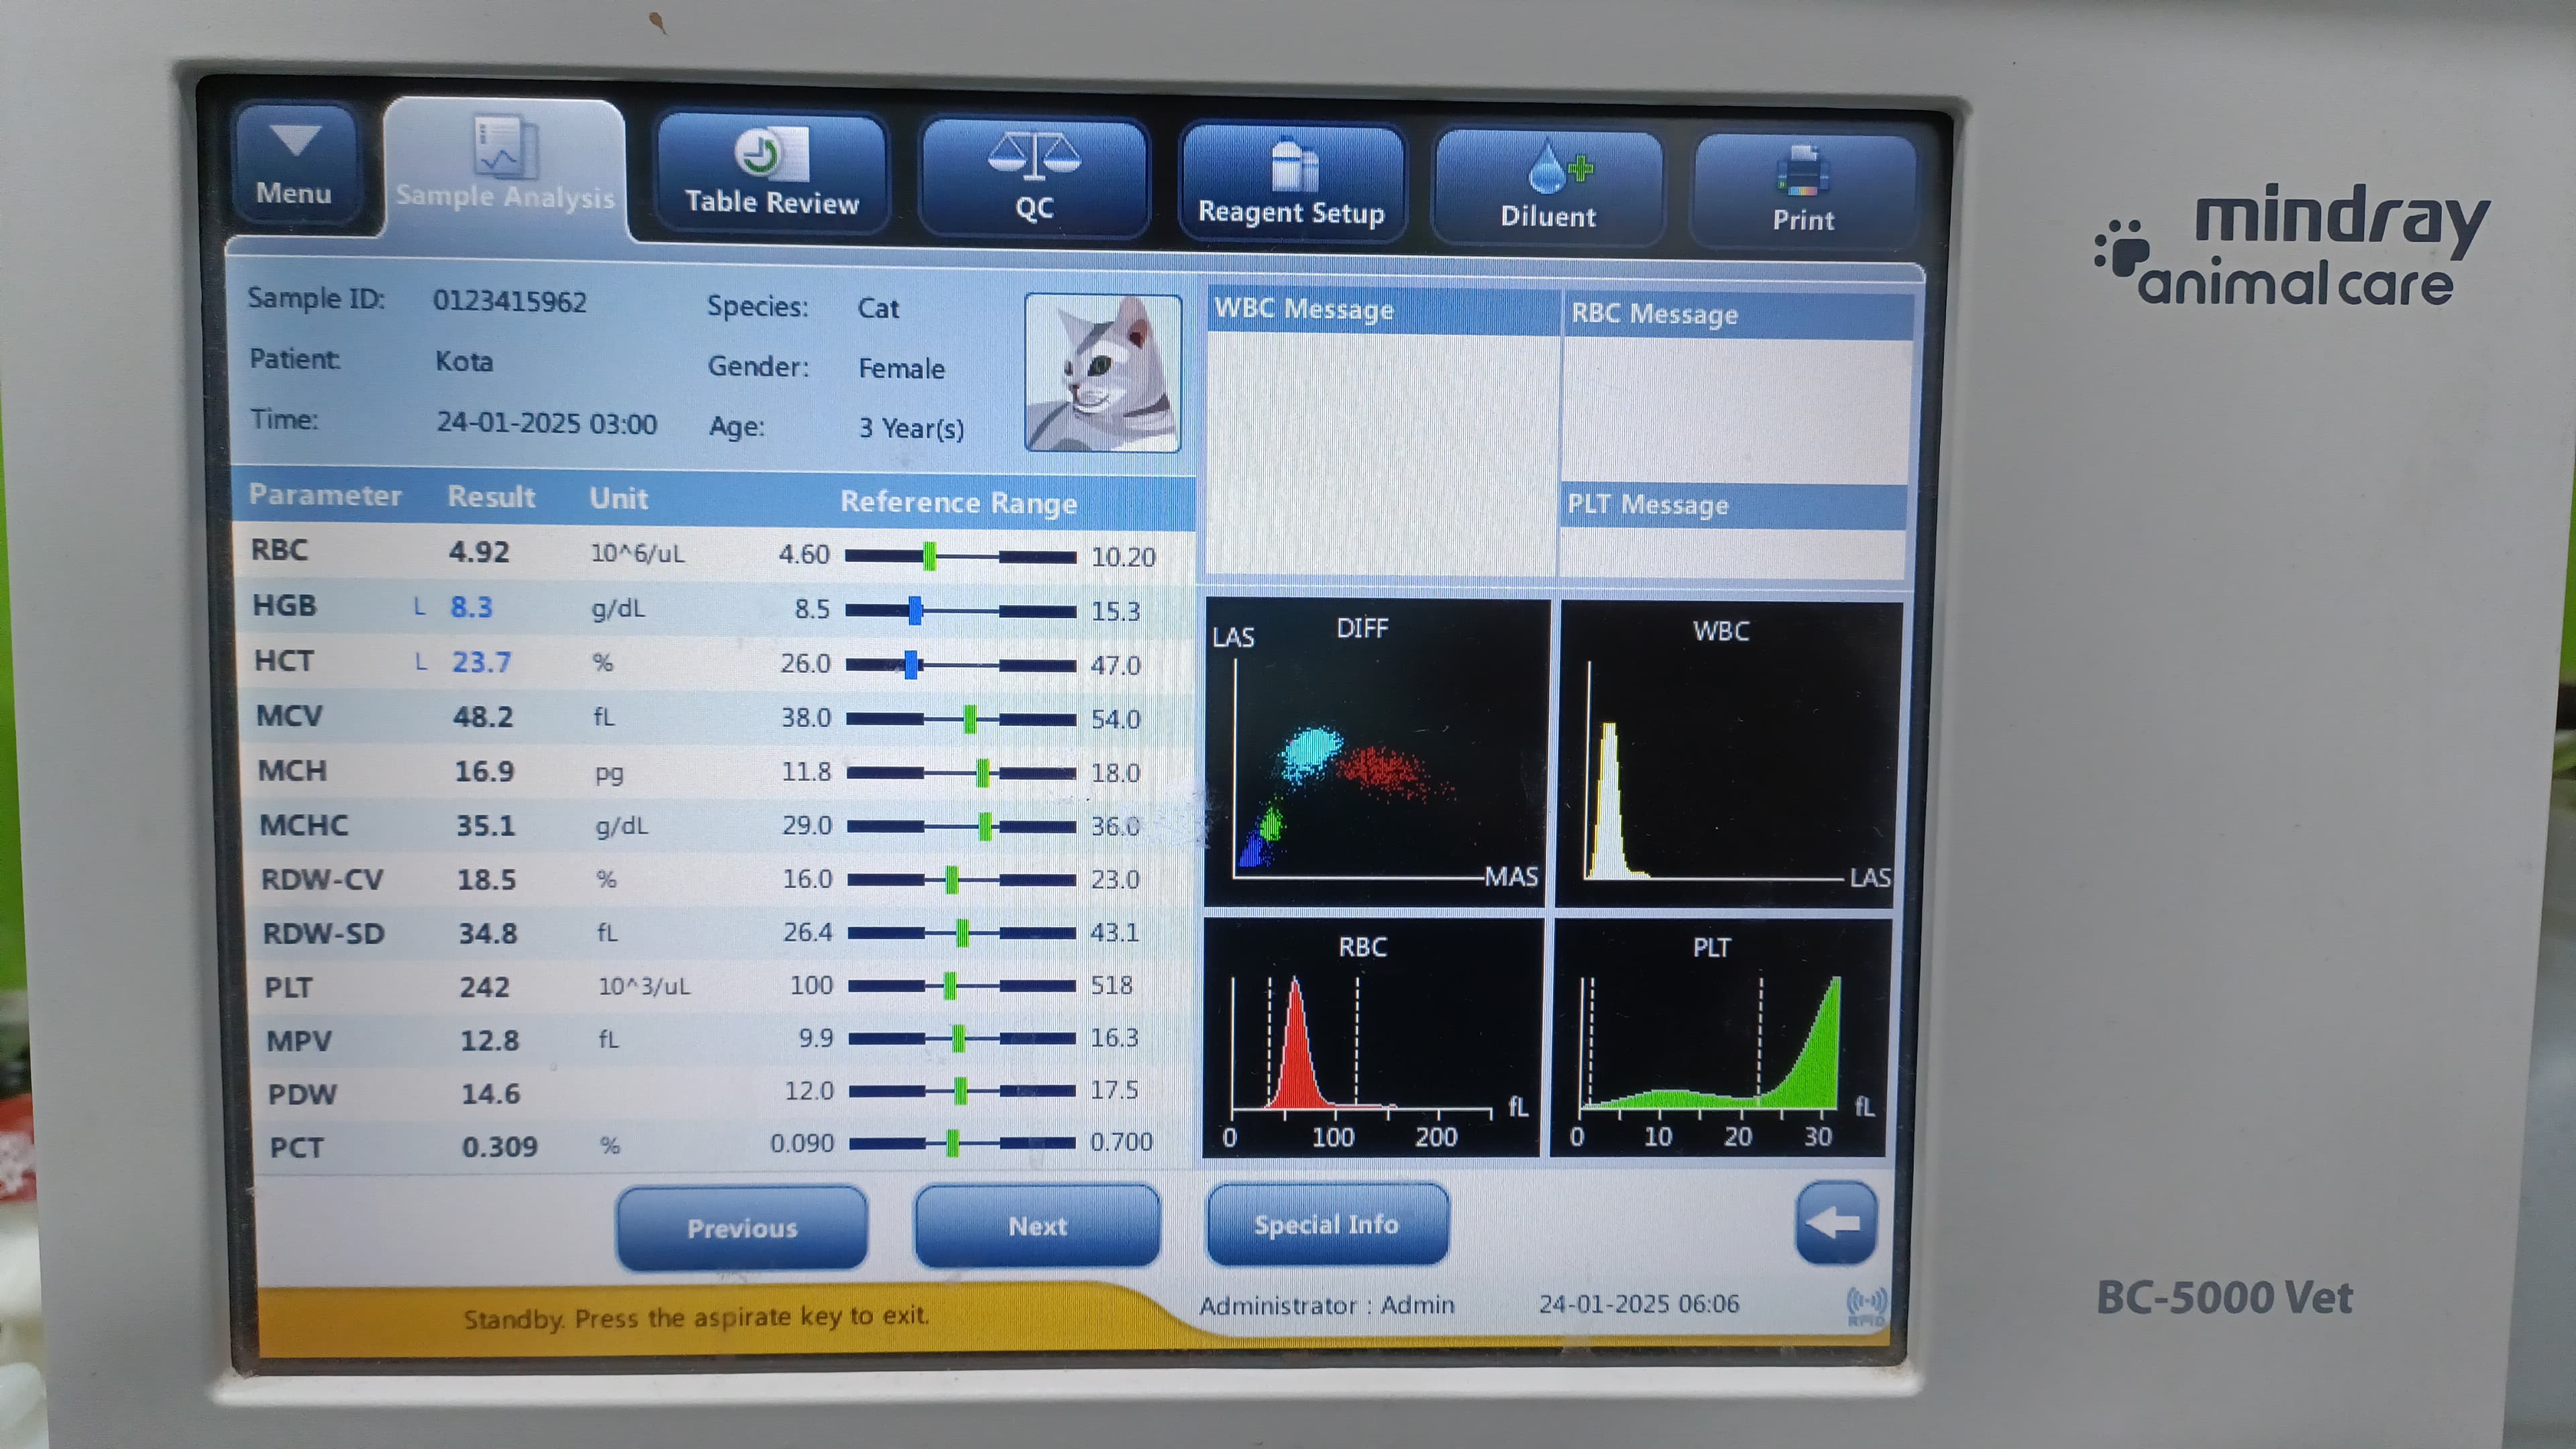The width and height of the screenshot is (2576, 1449).
Task: Open the PLT histogram
Action: 1720,1038
